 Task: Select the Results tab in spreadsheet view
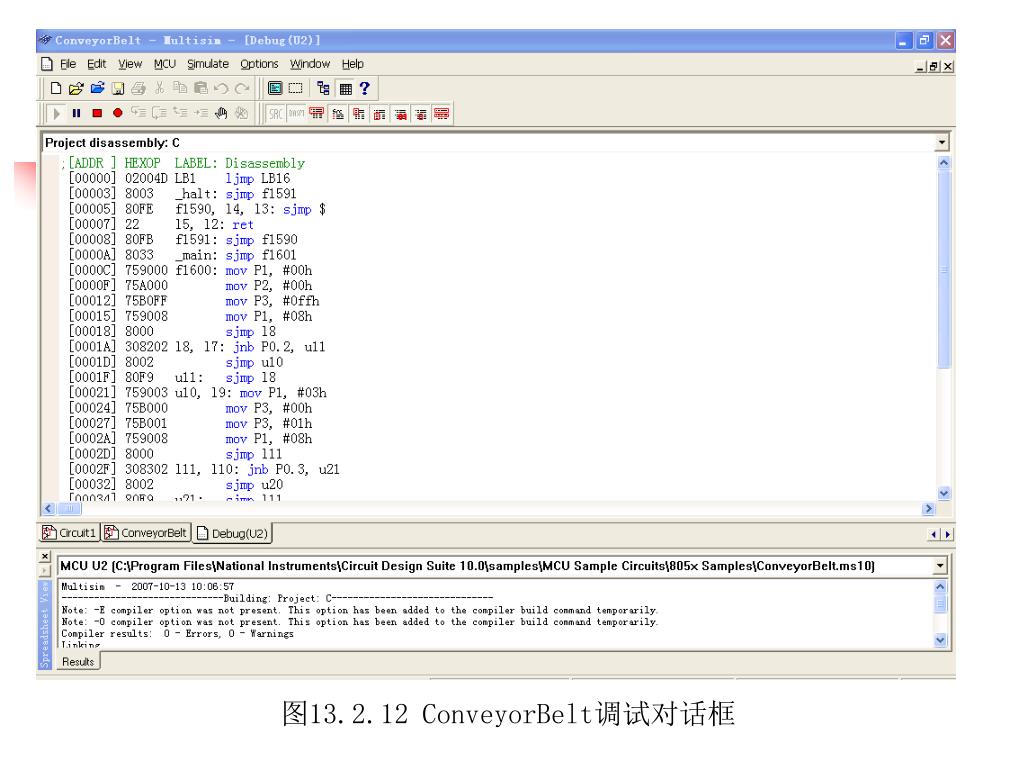coord(78,662)
